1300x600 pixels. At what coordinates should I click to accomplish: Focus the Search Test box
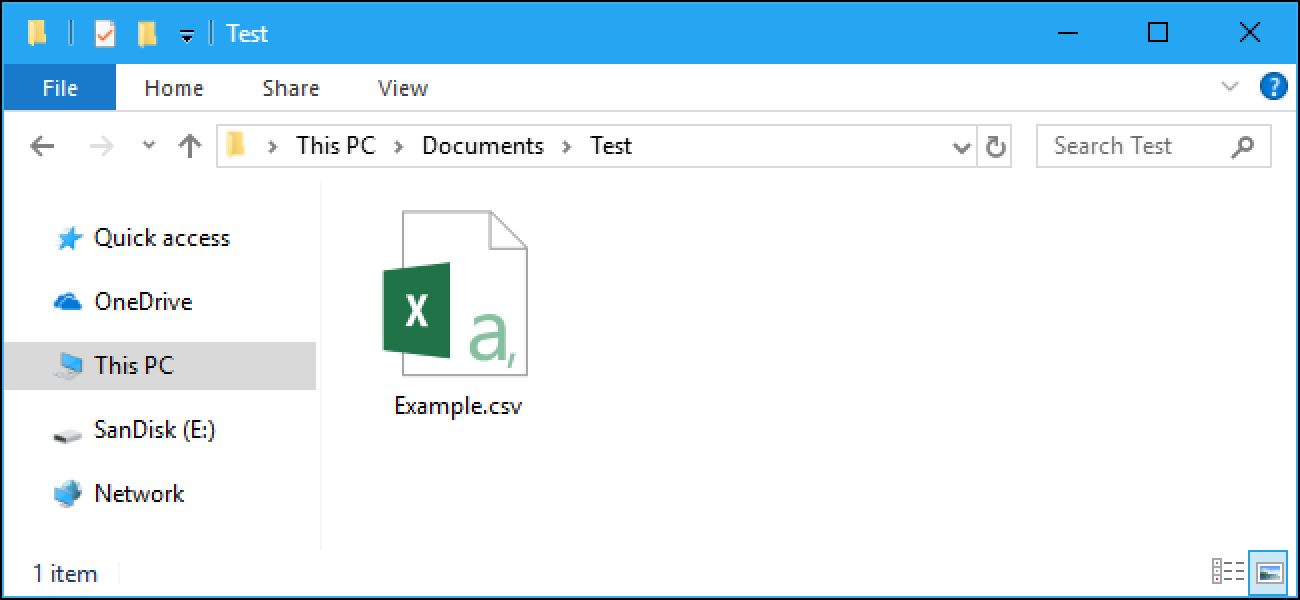[1154, 146]
